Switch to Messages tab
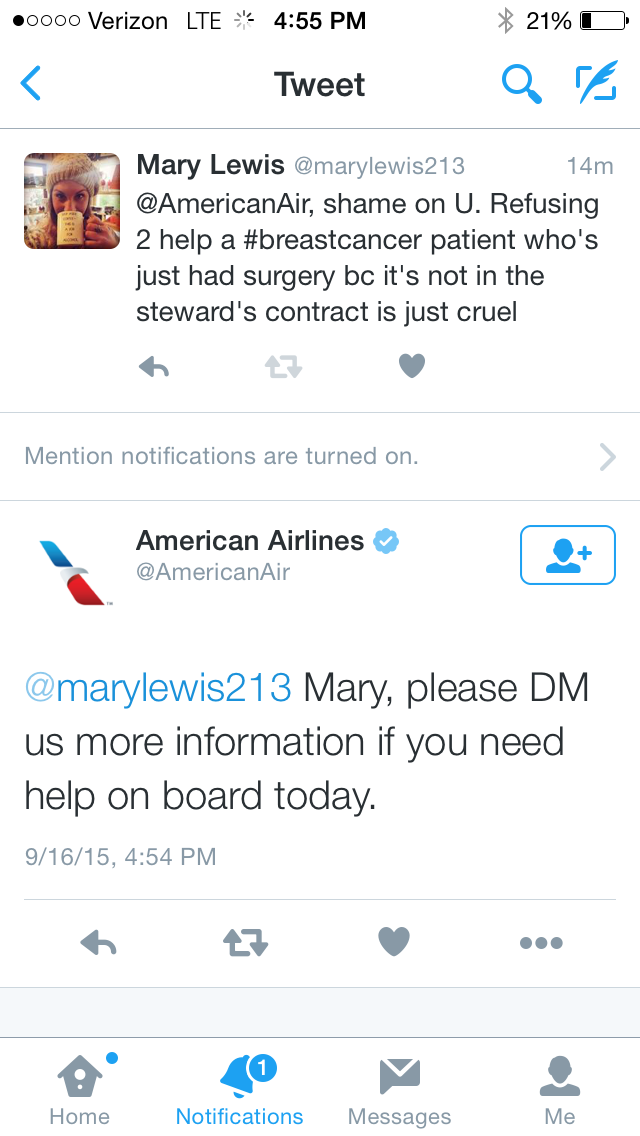 point(399,1088)
